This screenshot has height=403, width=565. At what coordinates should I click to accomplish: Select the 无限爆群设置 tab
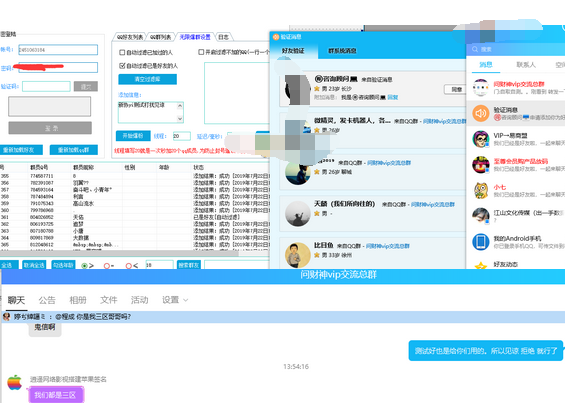pyautogui.click(x=195, y=37)
